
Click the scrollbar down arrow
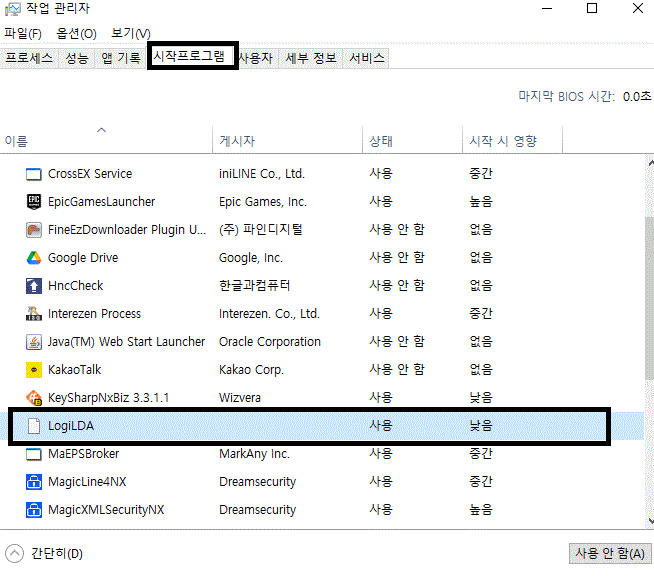point(650,521)
